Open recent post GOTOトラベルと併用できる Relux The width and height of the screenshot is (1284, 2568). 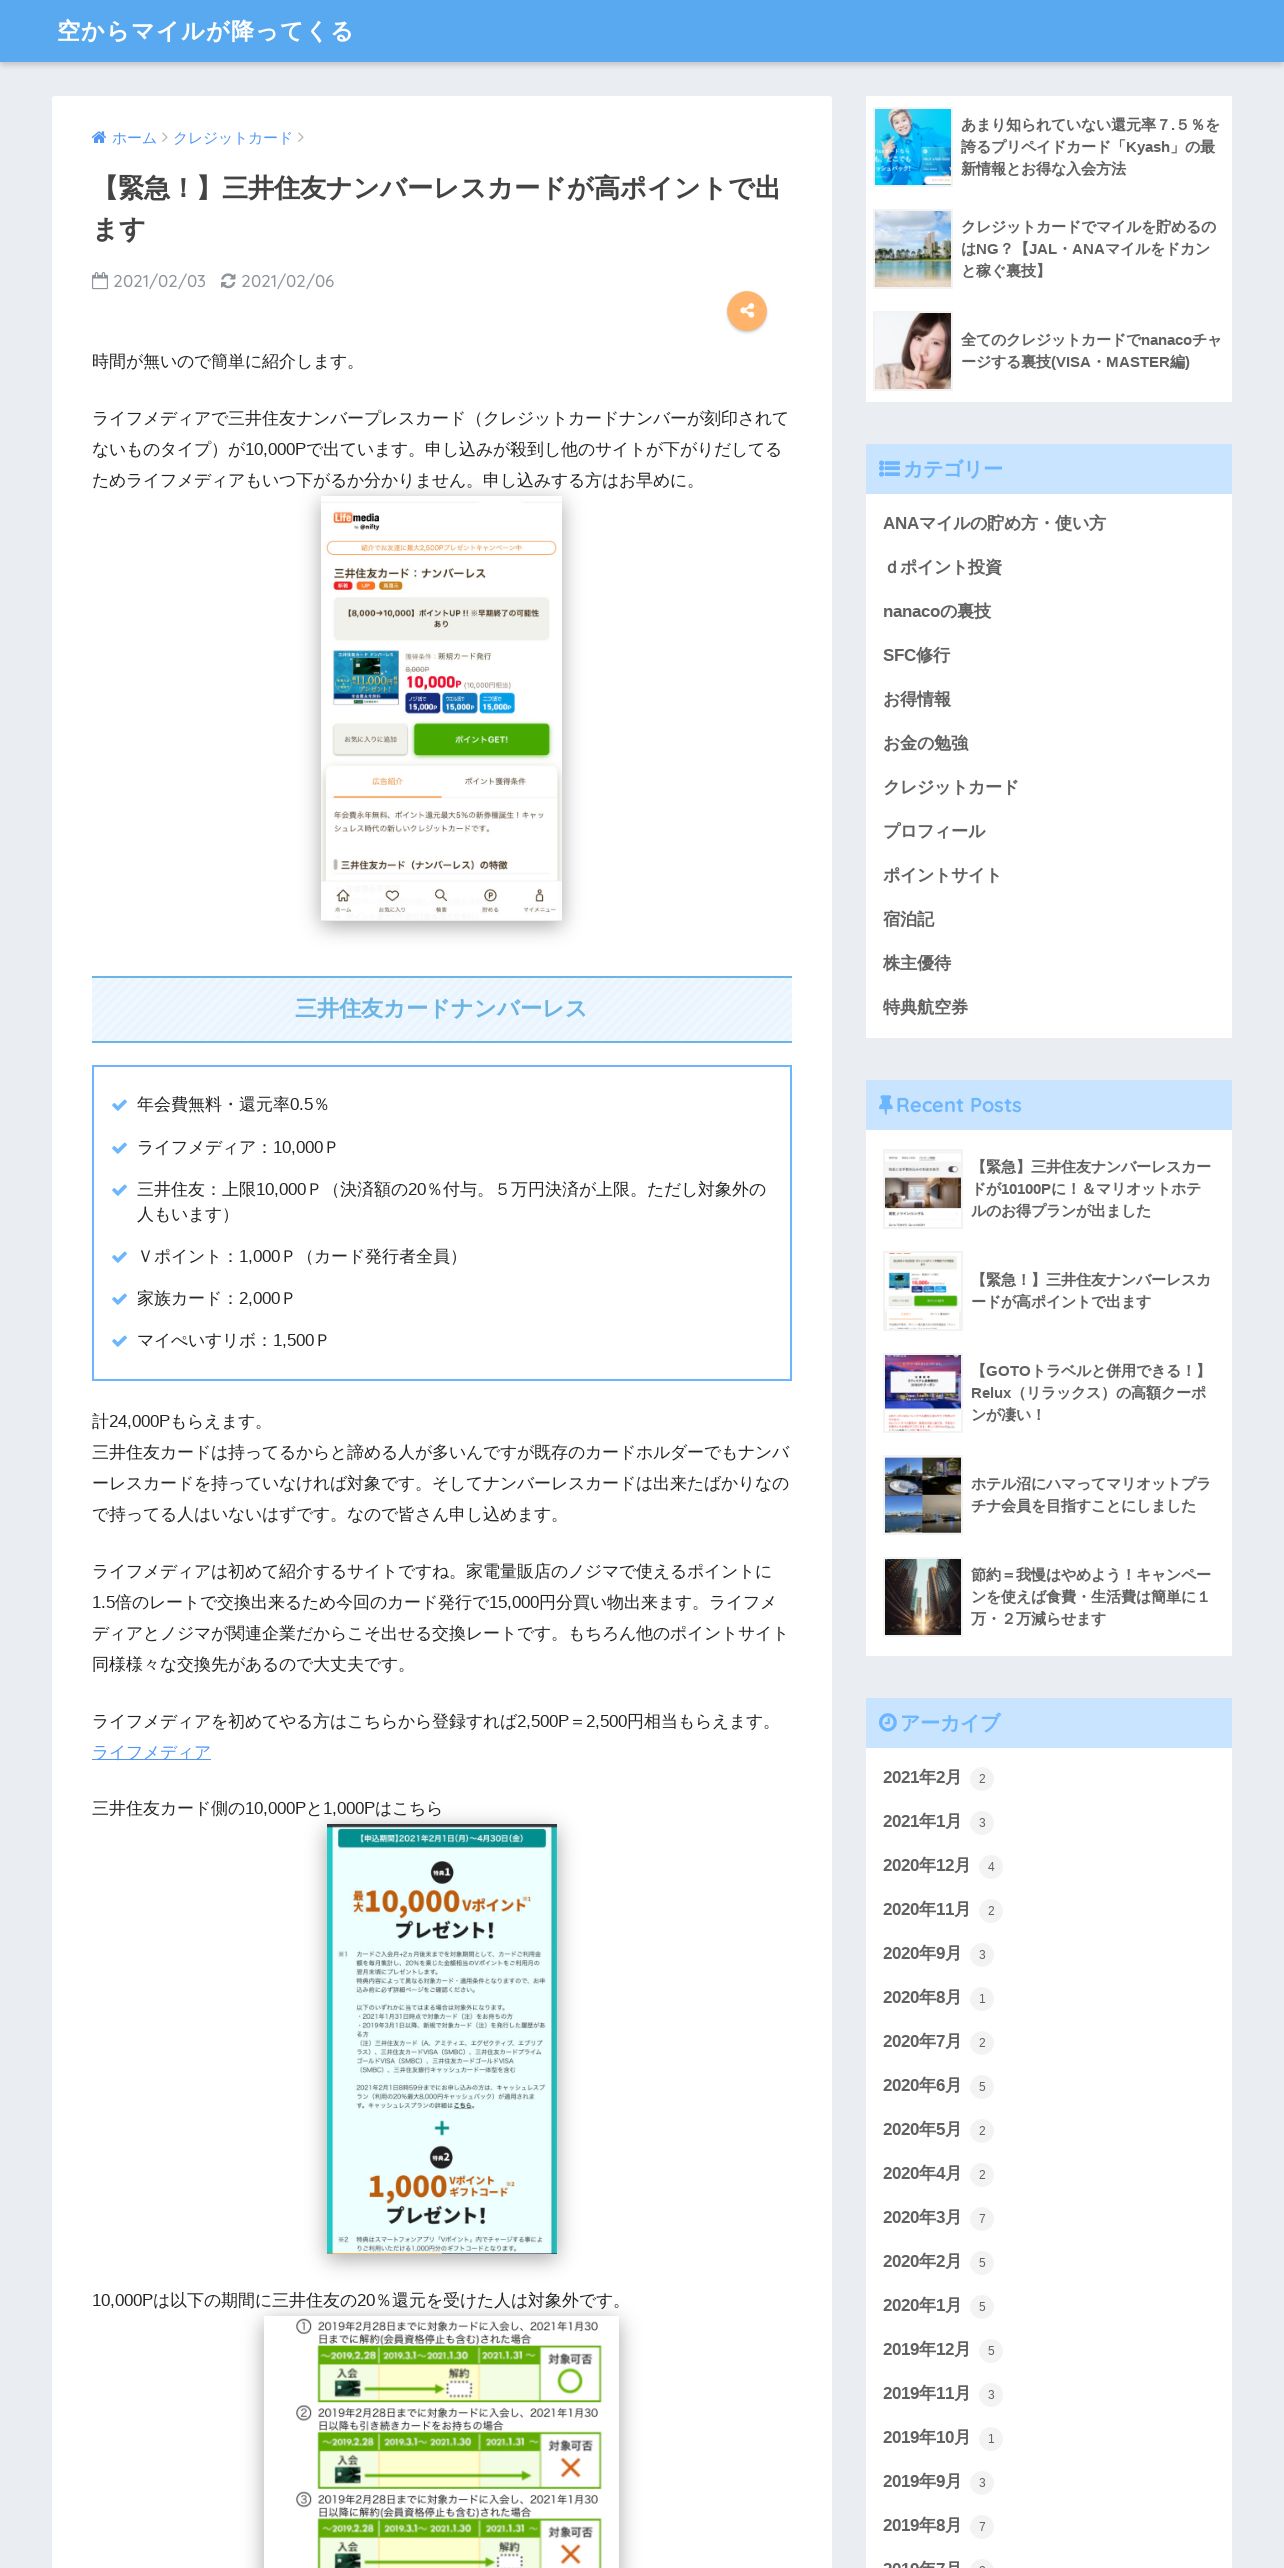coord(1090,1393)
